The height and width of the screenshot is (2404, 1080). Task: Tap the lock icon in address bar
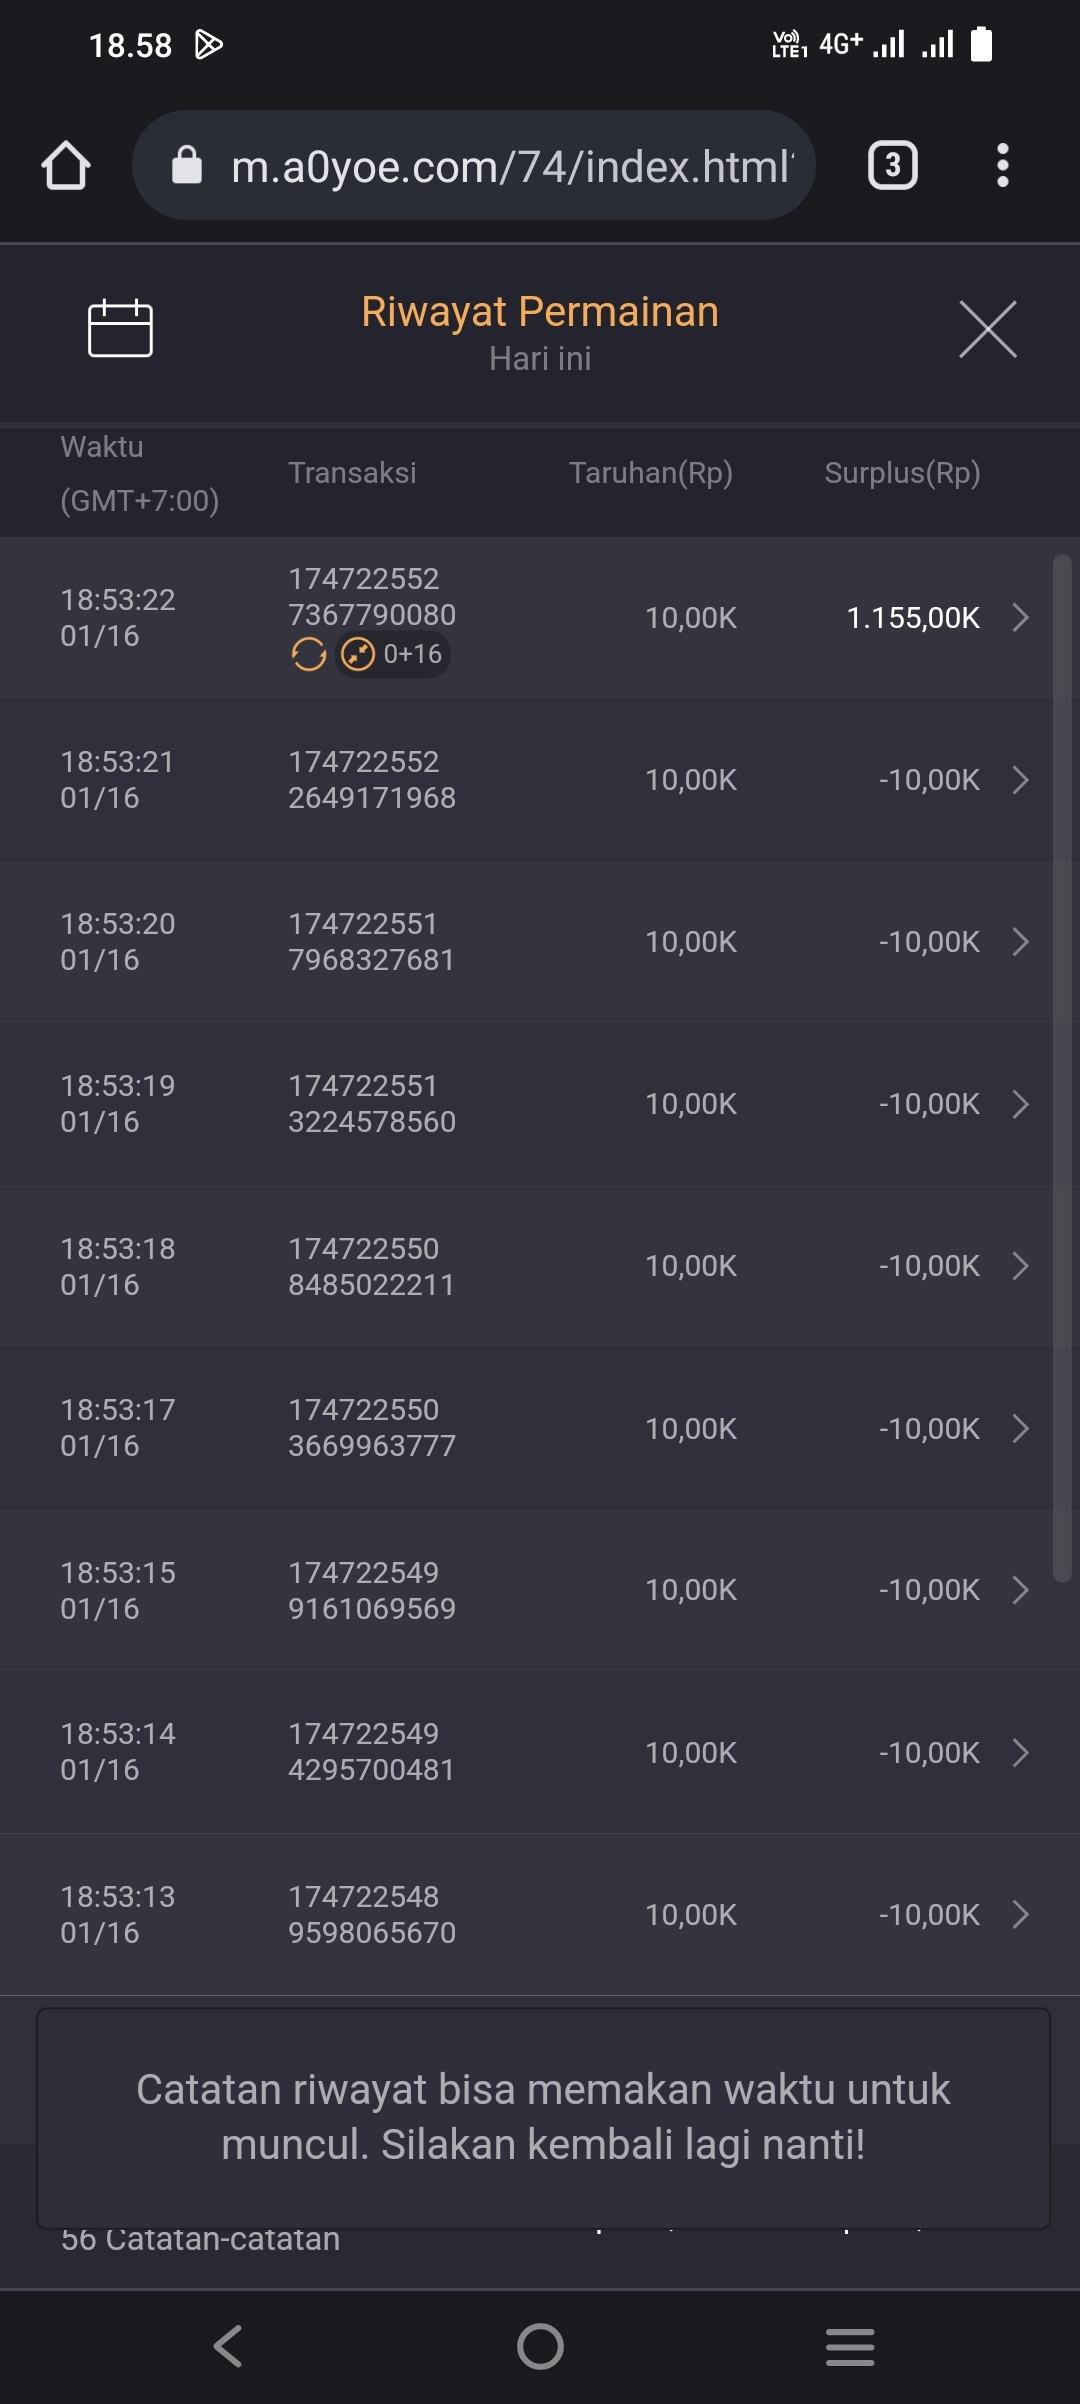187,165
